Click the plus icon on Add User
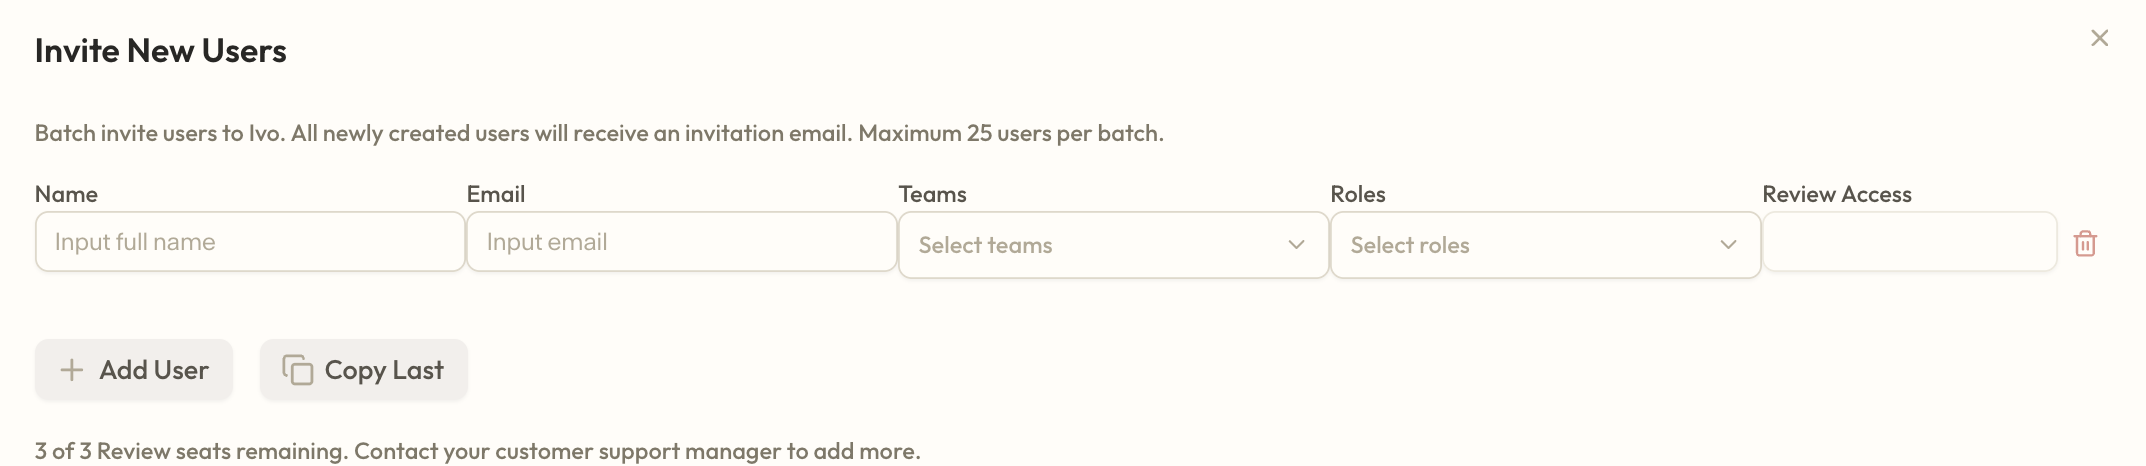Image resolution: width=2146 pixels, height=466 pixels. coord(71,370)
